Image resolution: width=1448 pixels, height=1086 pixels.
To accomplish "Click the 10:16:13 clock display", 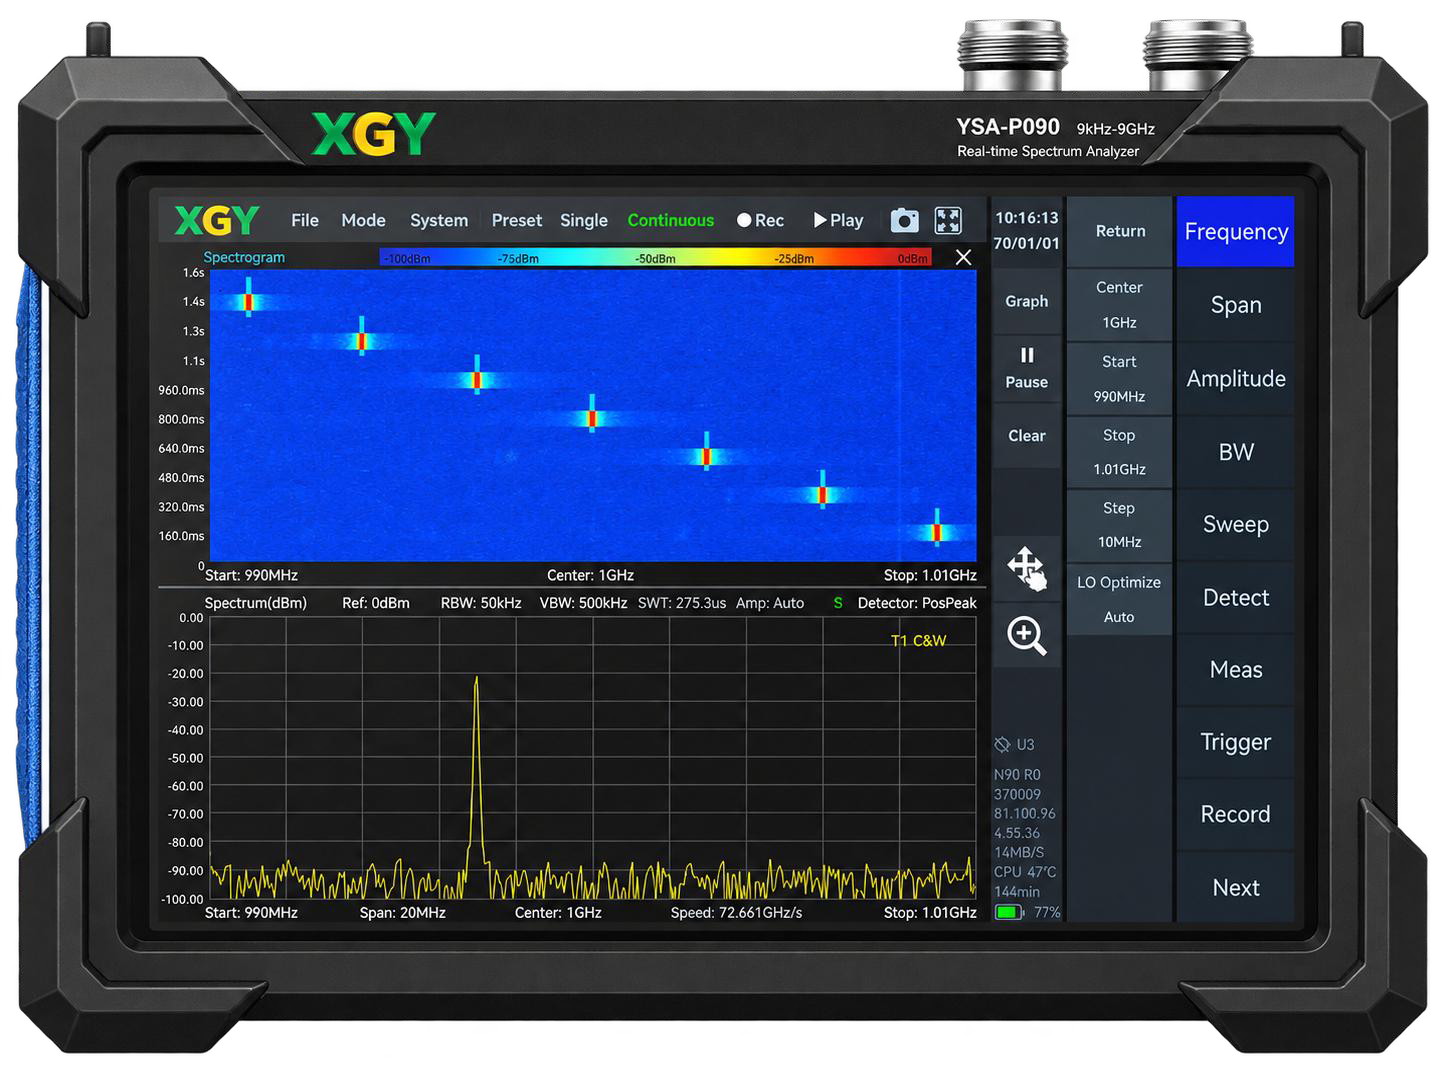I will [1026, 218].
